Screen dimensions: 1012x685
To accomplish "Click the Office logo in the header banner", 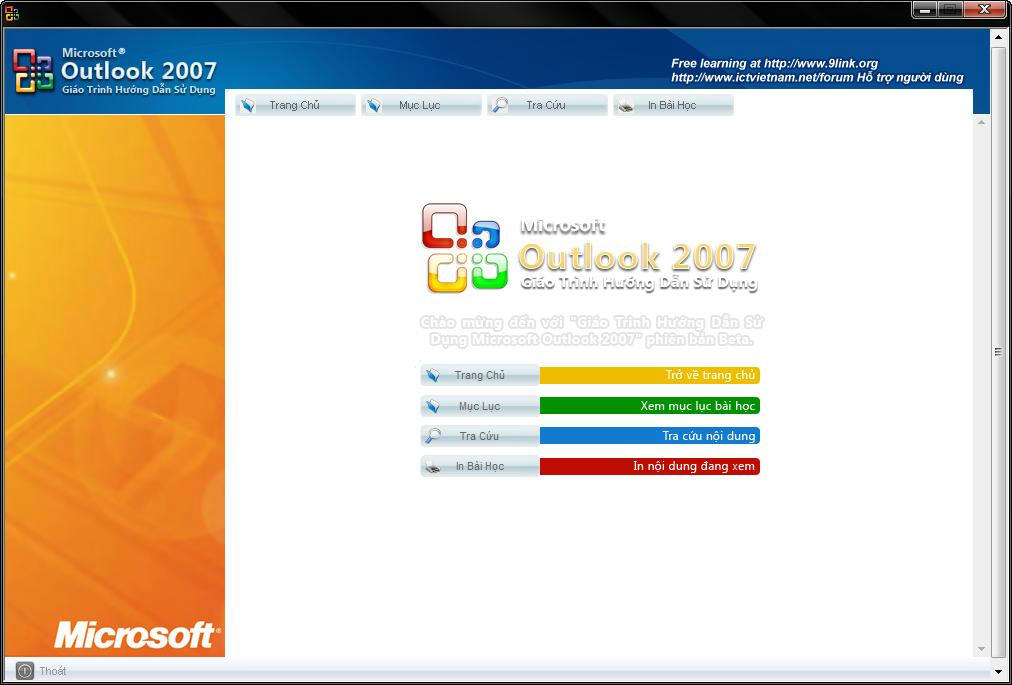I will point(33,70).
